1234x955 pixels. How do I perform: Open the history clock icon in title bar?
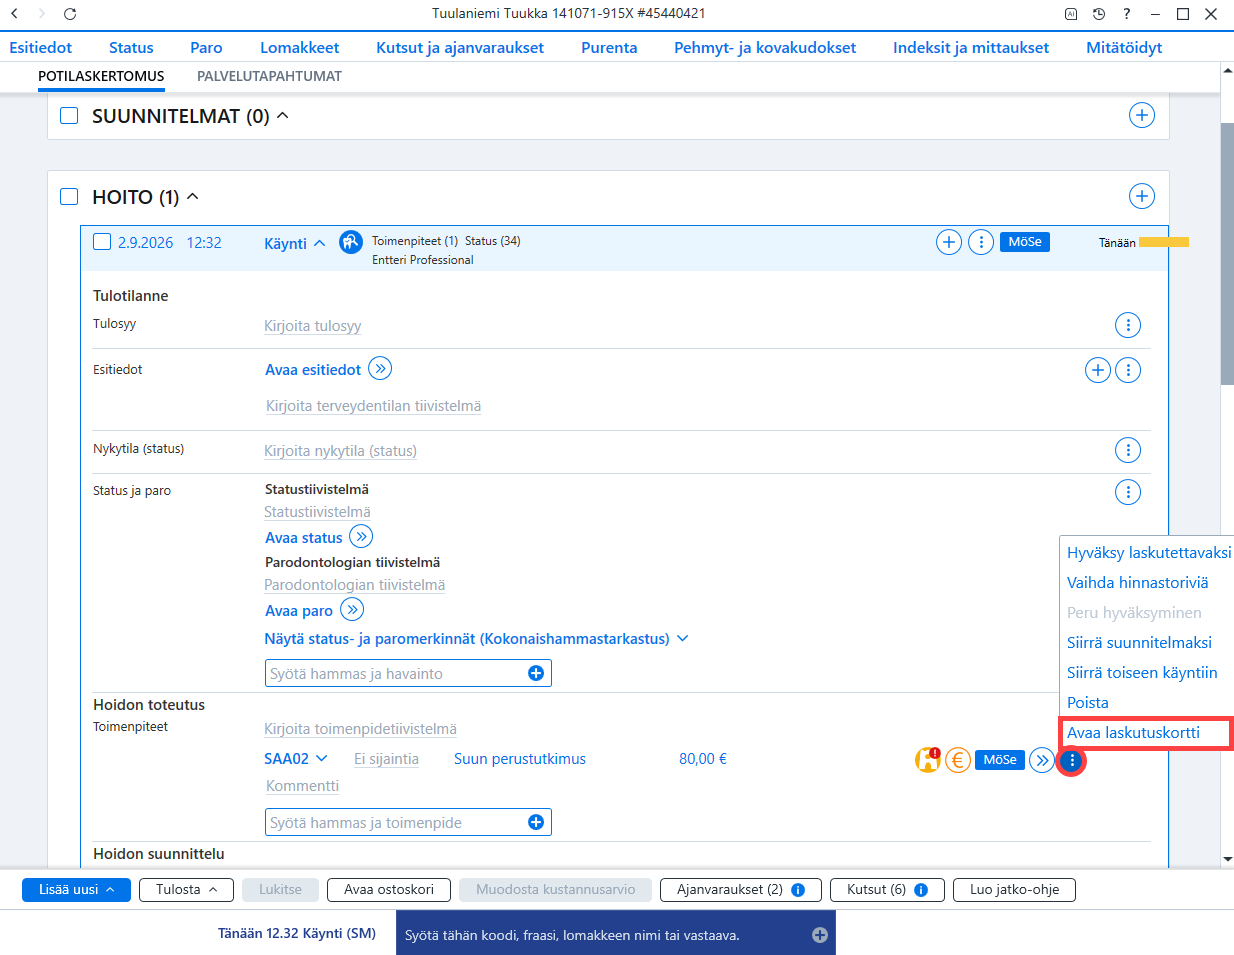click(x=1099, y=14)
